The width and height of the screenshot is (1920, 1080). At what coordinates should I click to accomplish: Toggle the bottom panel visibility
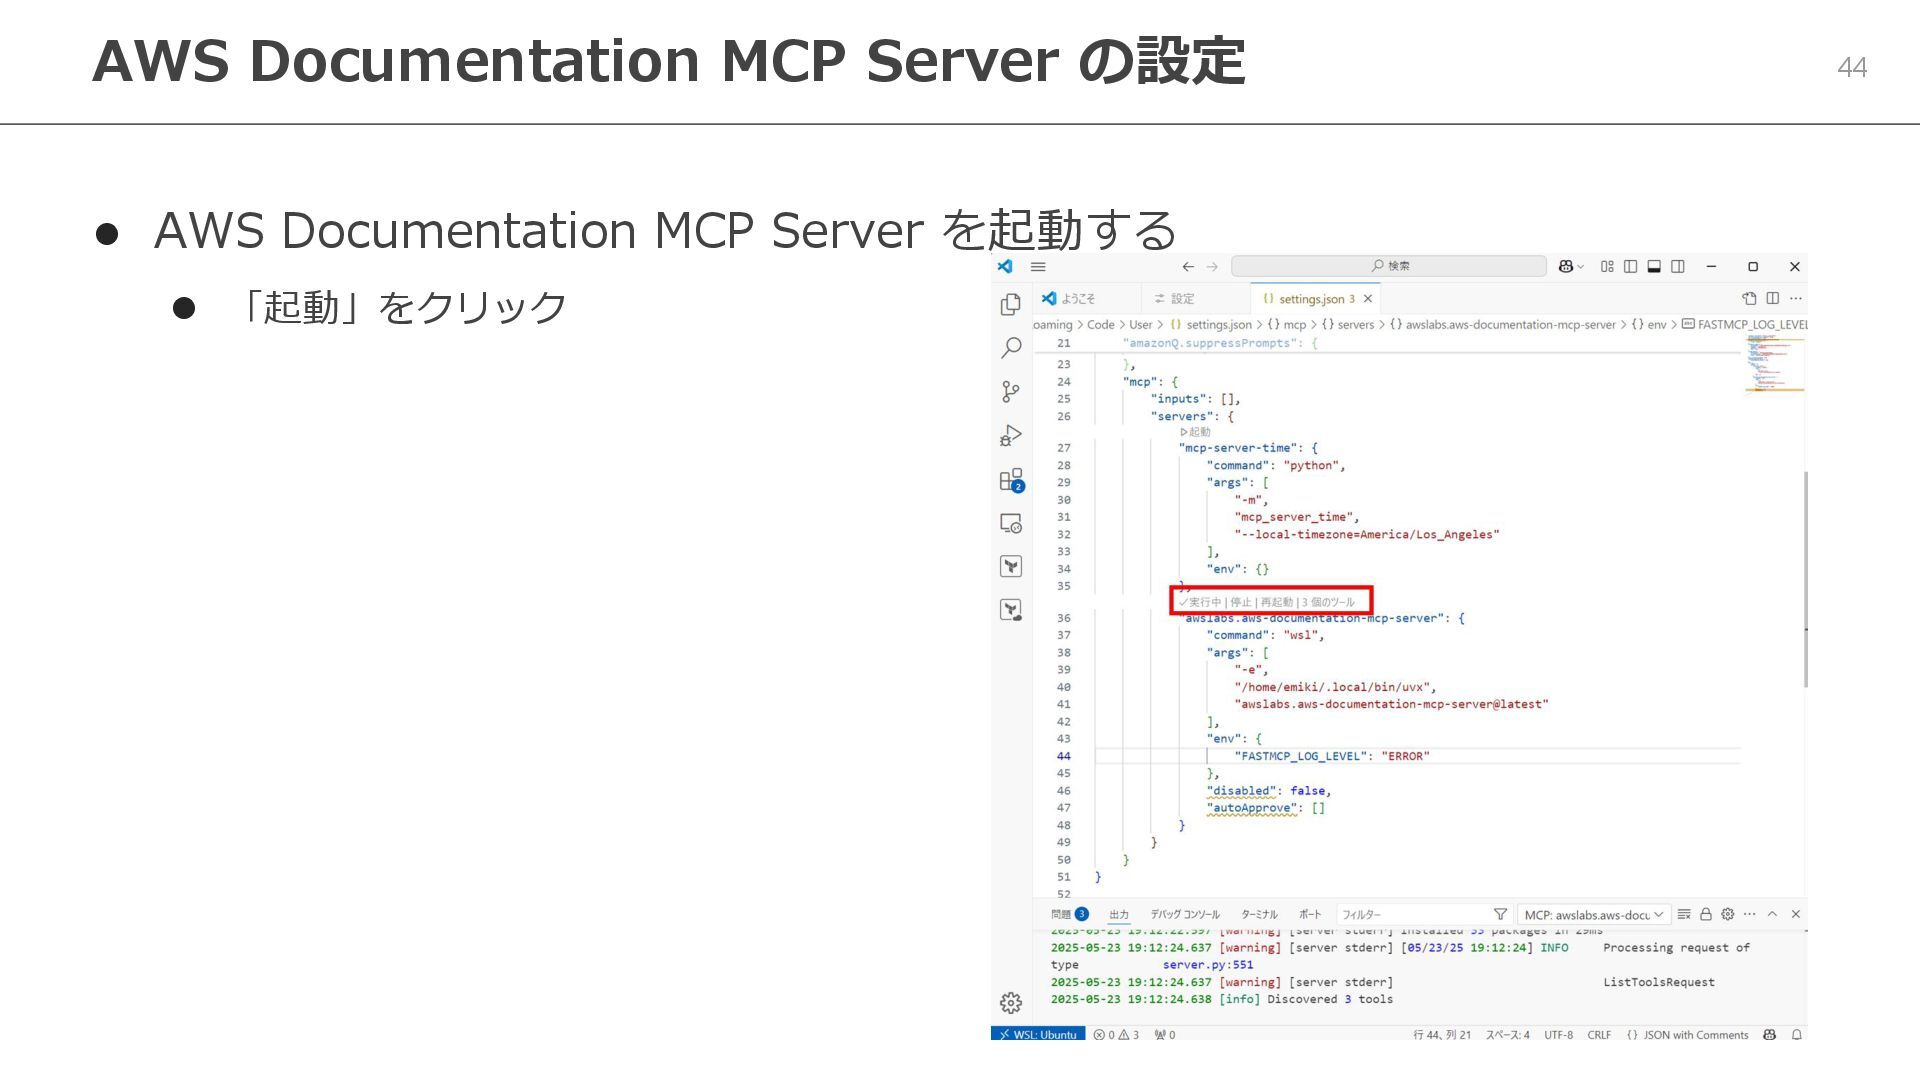(x=1654, y=267)
